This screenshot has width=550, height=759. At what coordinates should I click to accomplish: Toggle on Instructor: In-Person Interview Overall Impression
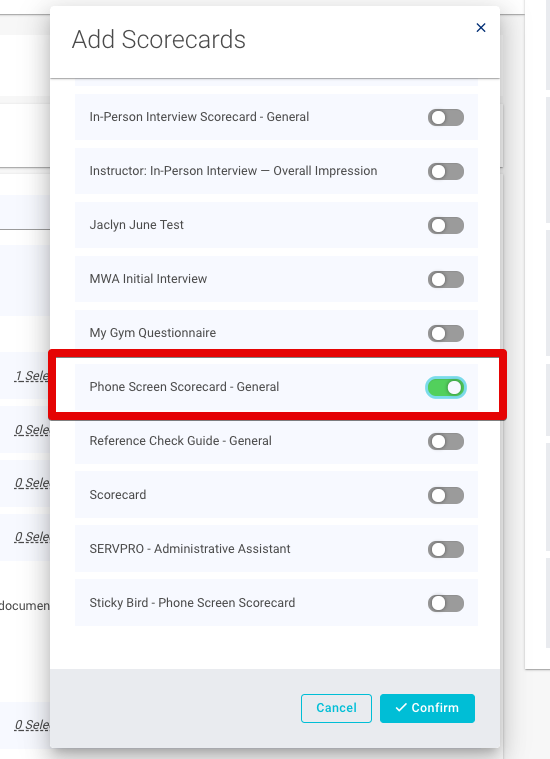point(446,171)
